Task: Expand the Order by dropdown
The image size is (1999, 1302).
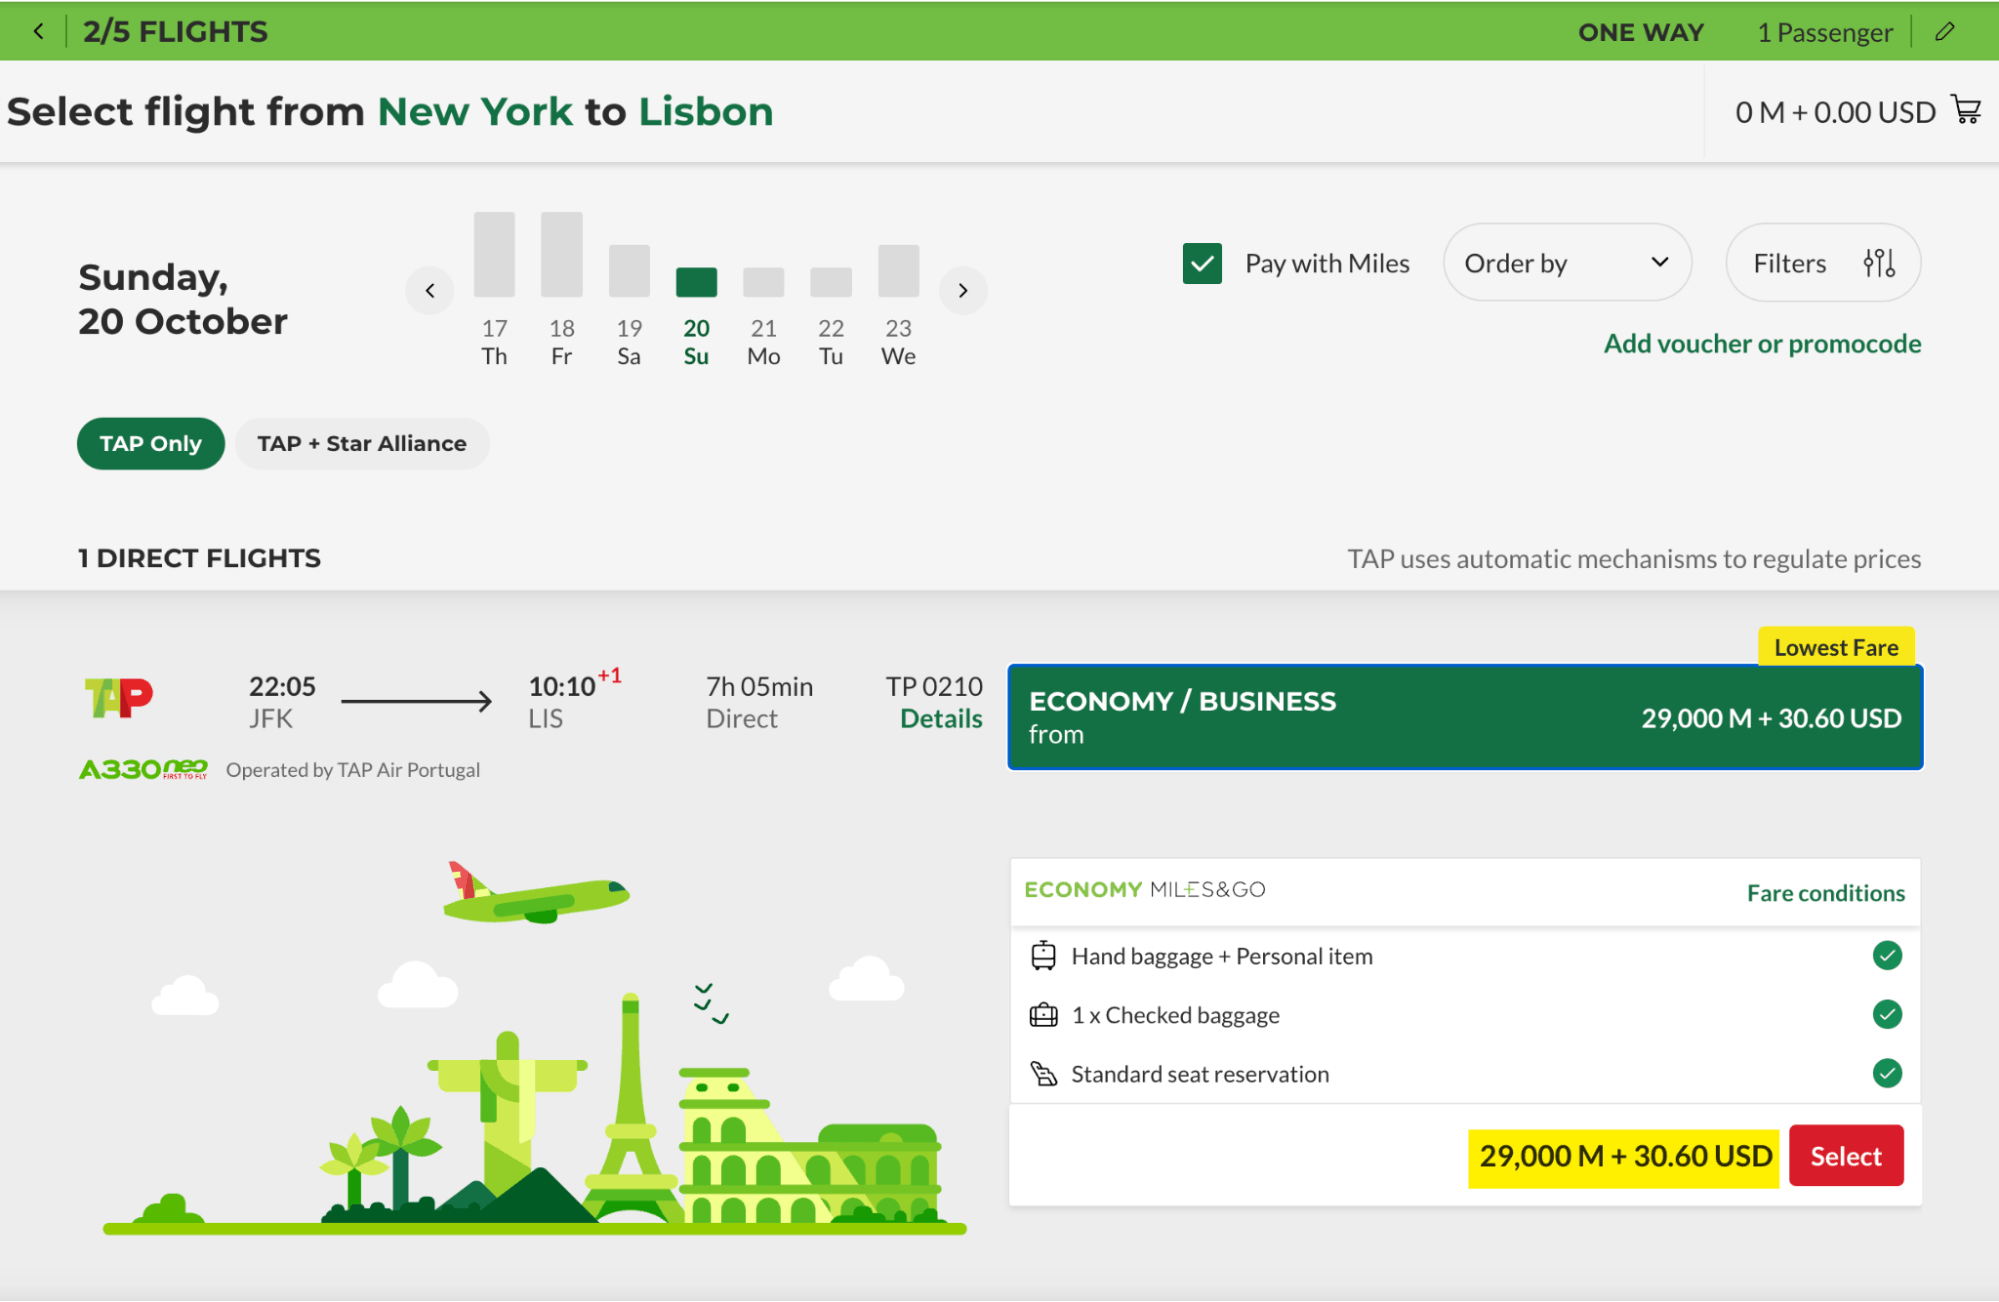Action: [1566, 264]
